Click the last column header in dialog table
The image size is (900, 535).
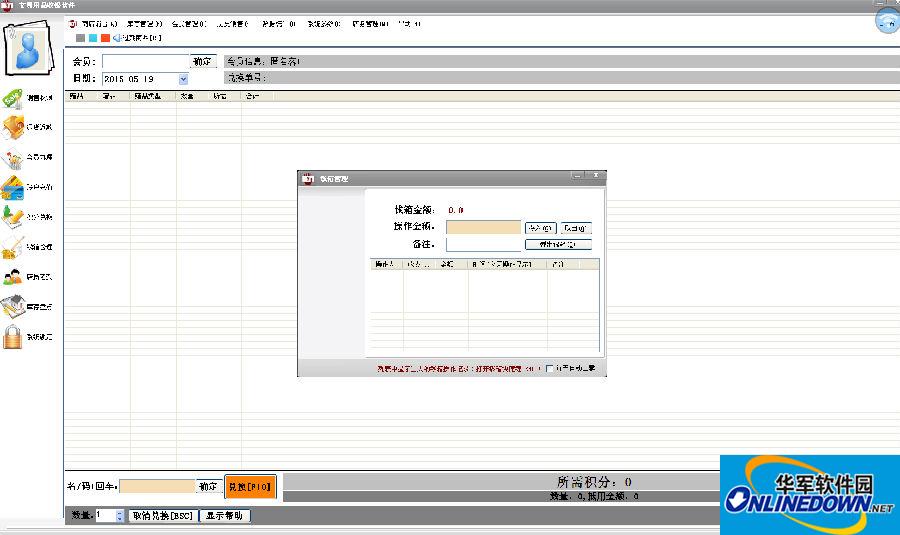click(x=564, y=264)
